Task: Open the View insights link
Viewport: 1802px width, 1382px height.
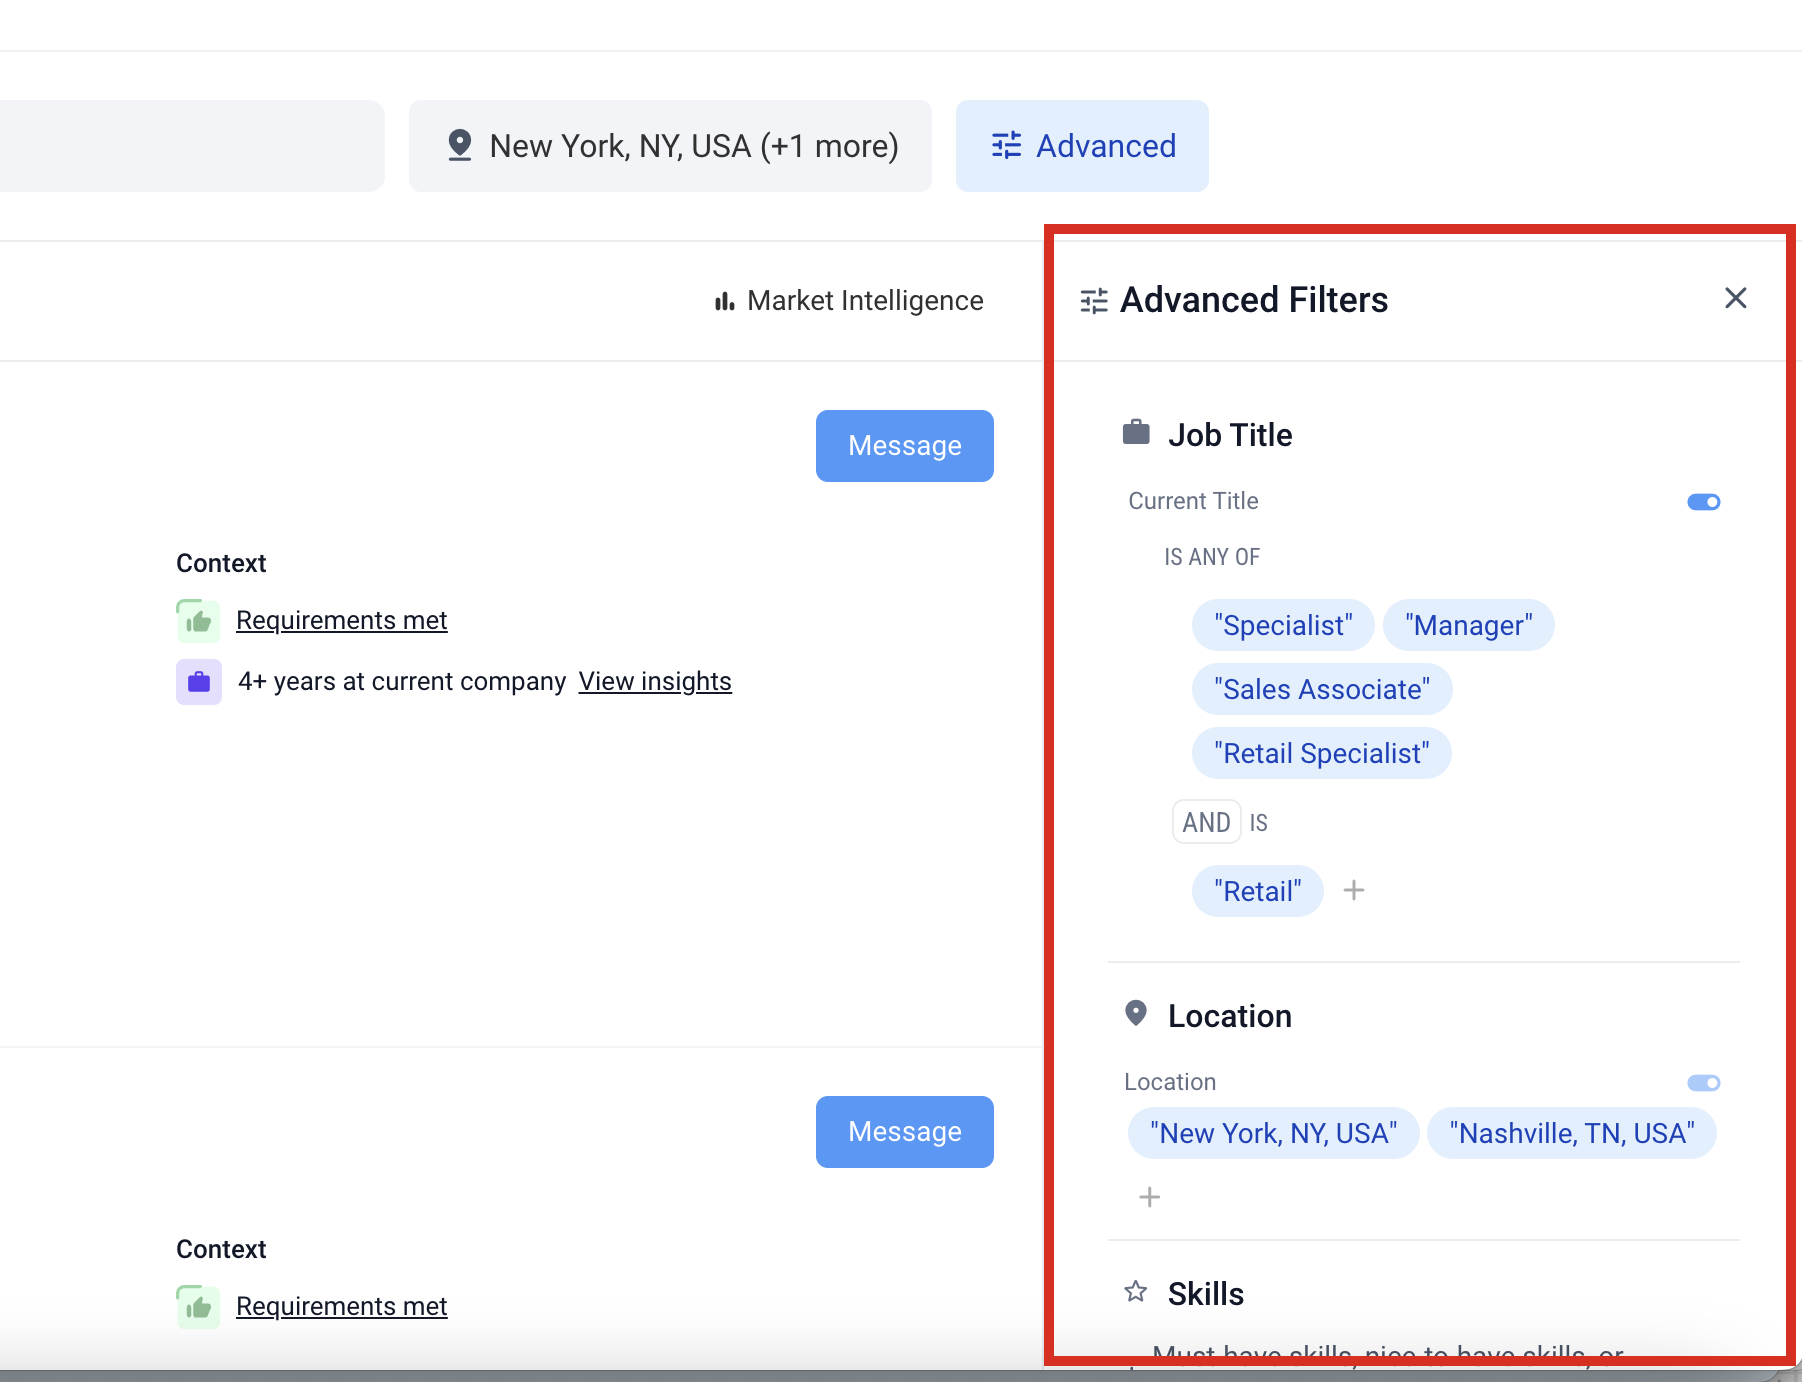Action: point(655,681)
